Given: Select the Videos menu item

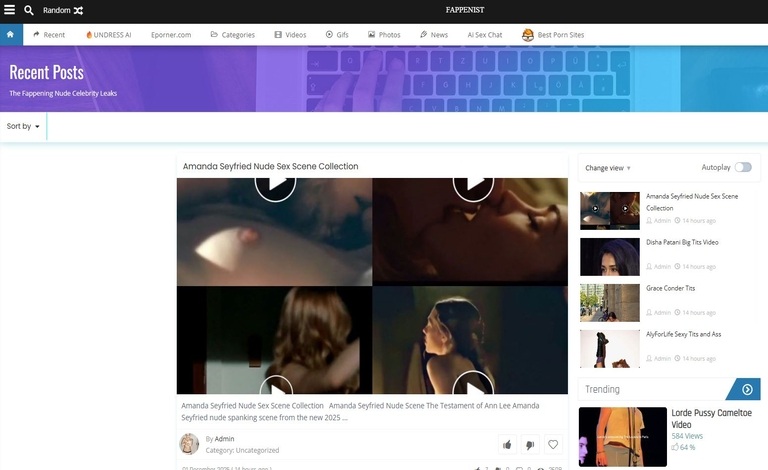Looking at the screenshot, I should [x=290, y=34].
